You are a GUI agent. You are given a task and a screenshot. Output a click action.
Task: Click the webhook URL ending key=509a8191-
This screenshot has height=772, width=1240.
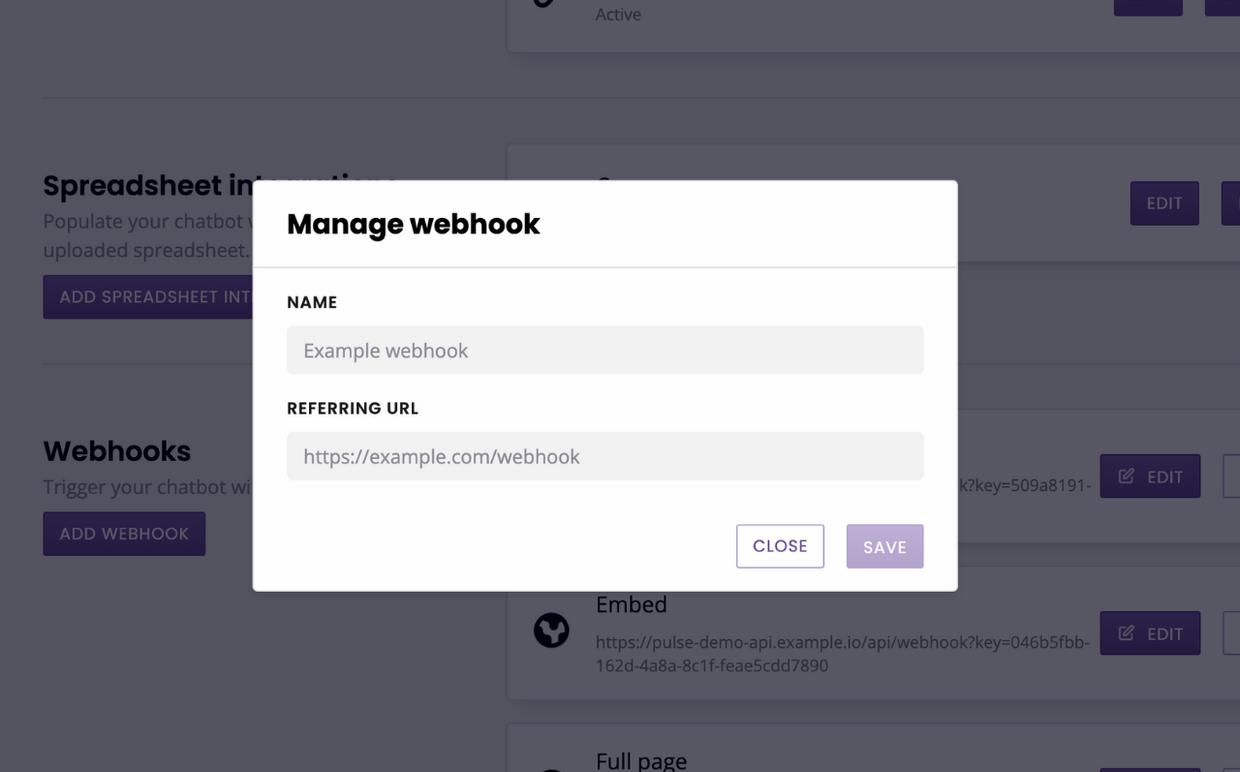(1024, 485)
